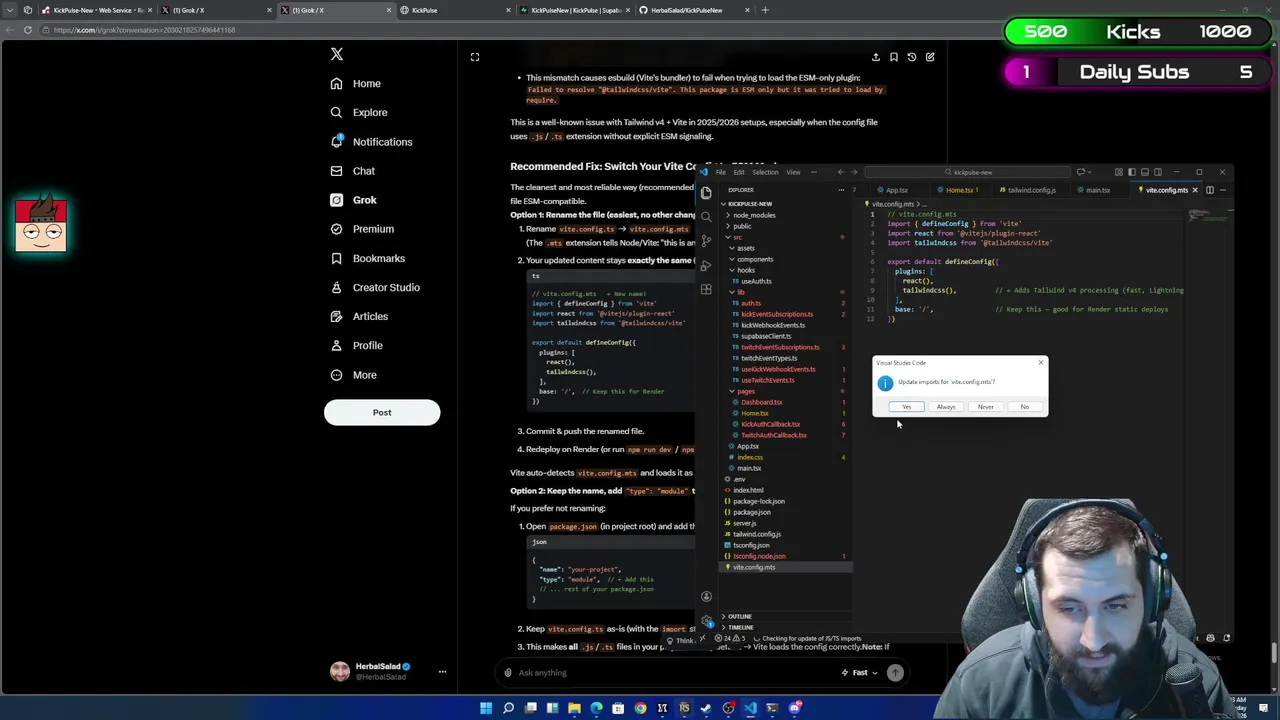Viewport: 1280px width, 720px height.
Task: Click VS Code split editor icon
Action: pos(1209,190)
